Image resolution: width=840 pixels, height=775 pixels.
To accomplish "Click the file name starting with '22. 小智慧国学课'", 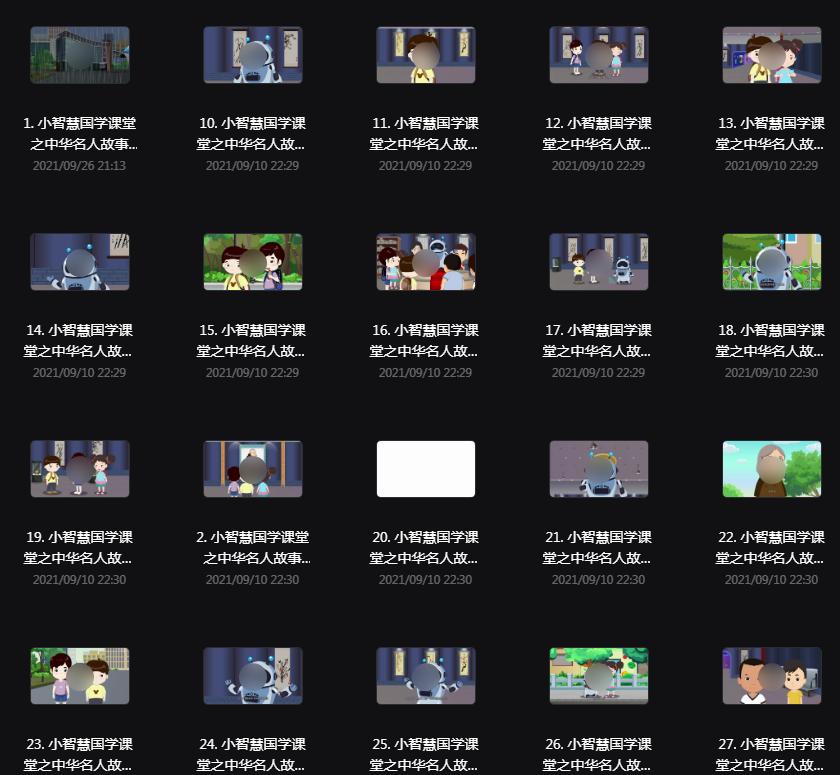I will (x=771, y=548).
